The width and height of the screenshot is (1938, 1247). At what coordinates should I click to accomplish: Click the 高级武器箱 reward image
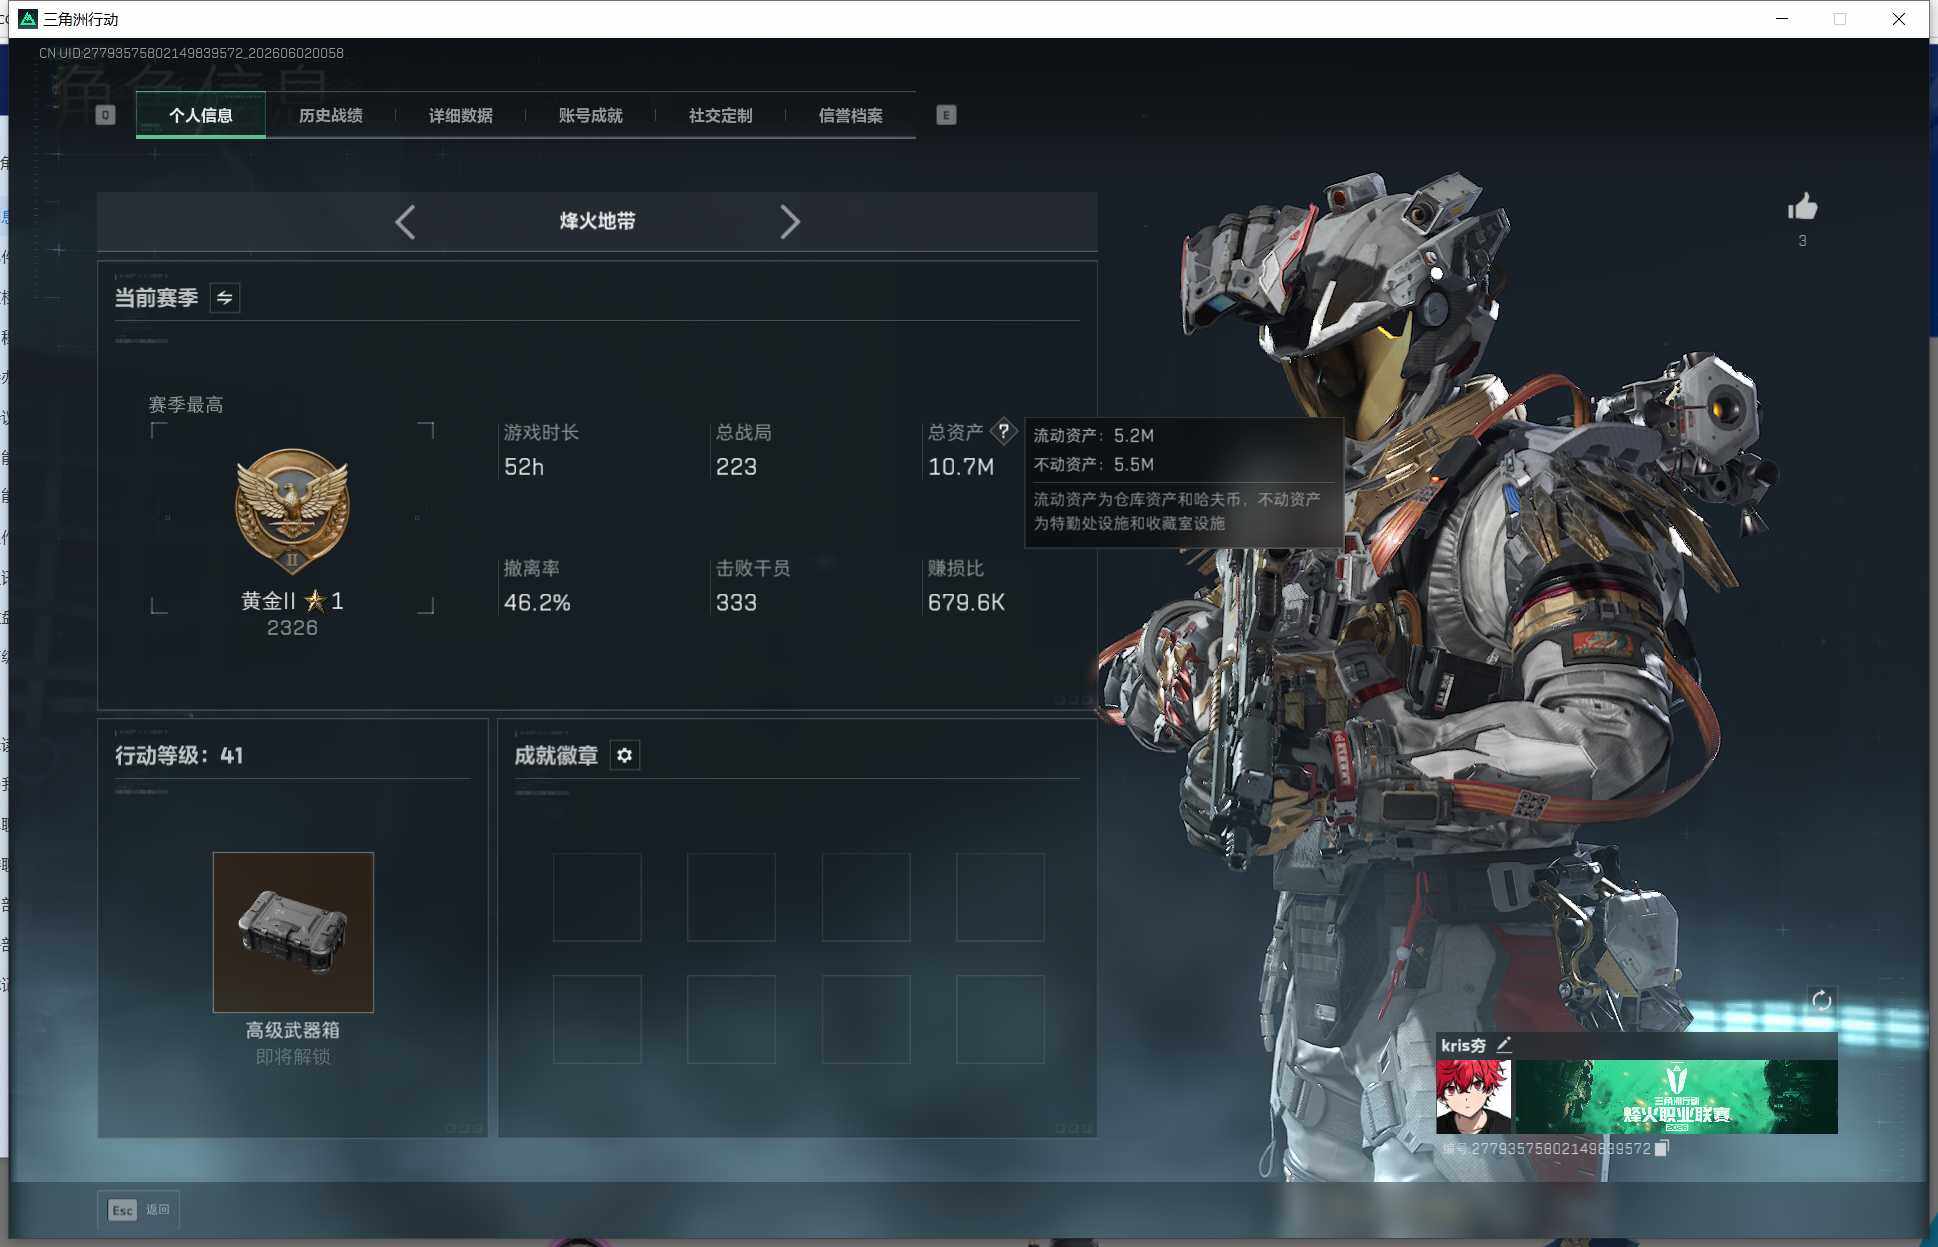click(x=293, y=932)
